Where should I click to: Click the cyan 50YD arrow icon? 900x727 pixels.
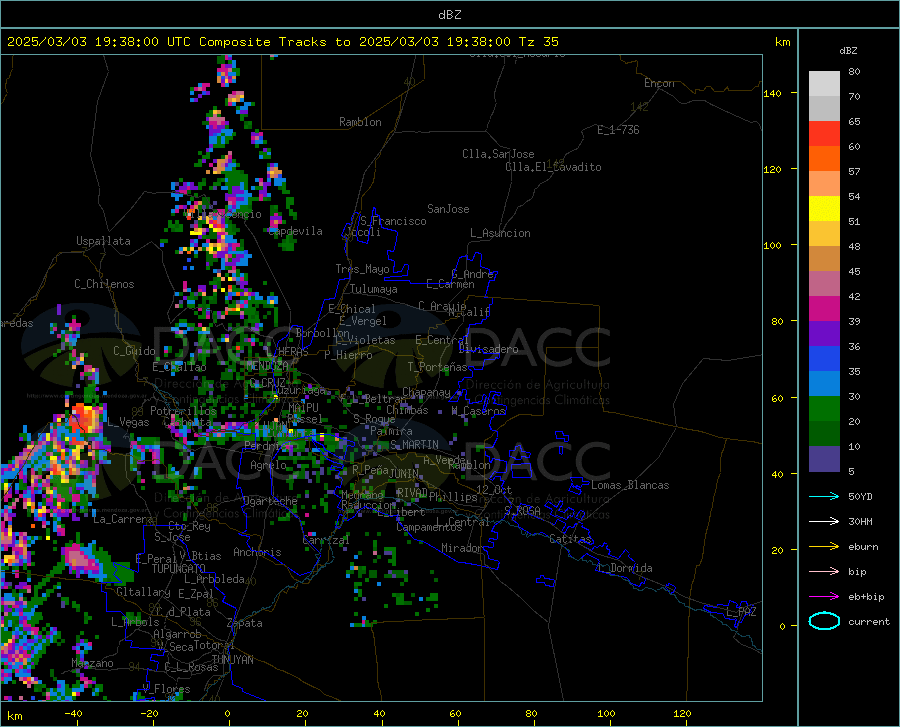click(x=824, y=496)
